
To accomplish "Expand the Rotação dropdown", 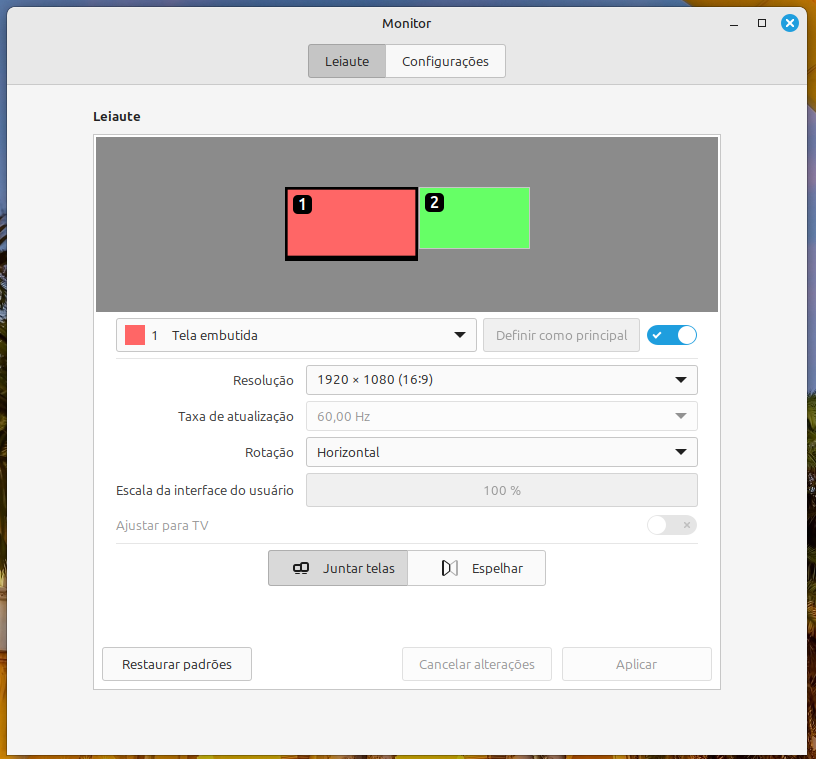I will coord(501,452).
